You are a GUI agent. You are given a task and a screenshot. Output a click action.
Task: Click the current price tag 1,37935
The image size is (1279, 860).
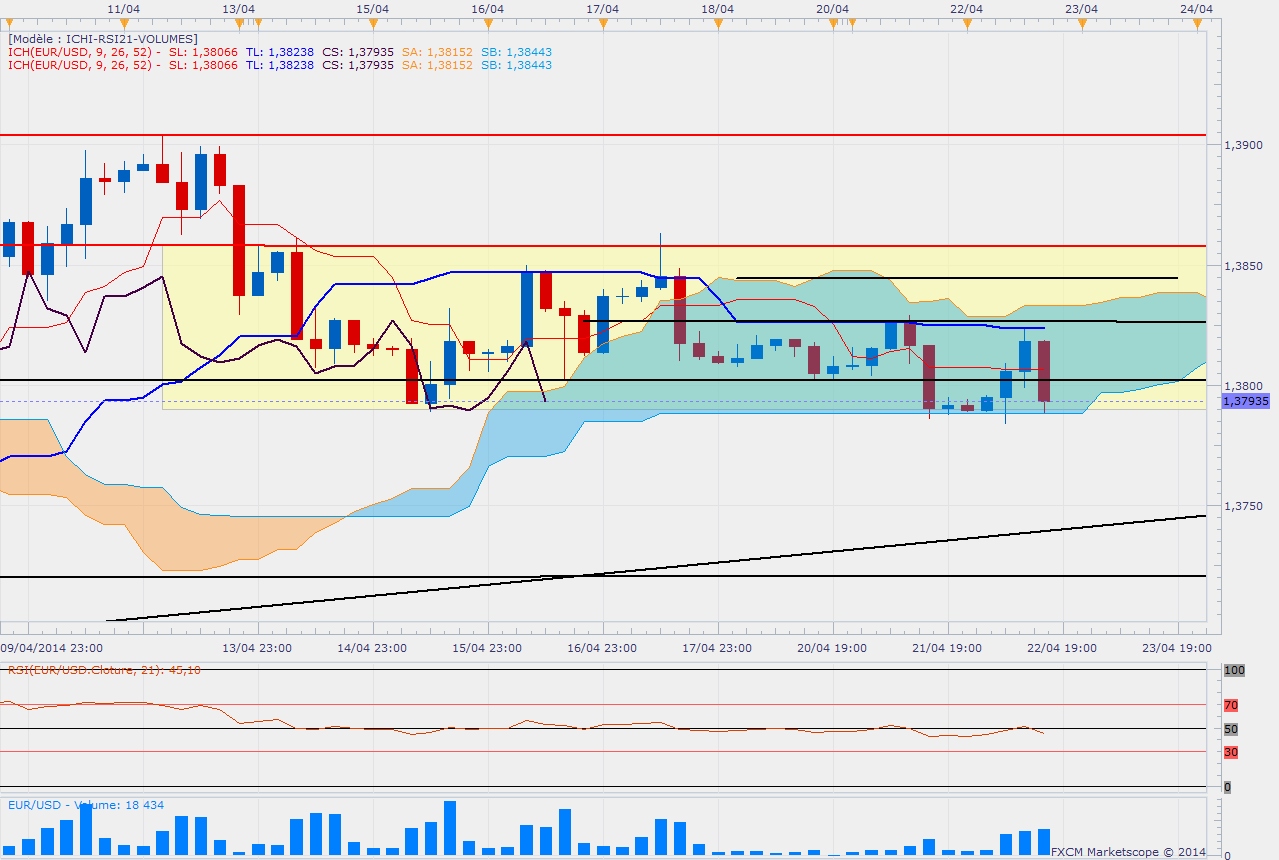pyautogui.click(x=1245, y=401)
